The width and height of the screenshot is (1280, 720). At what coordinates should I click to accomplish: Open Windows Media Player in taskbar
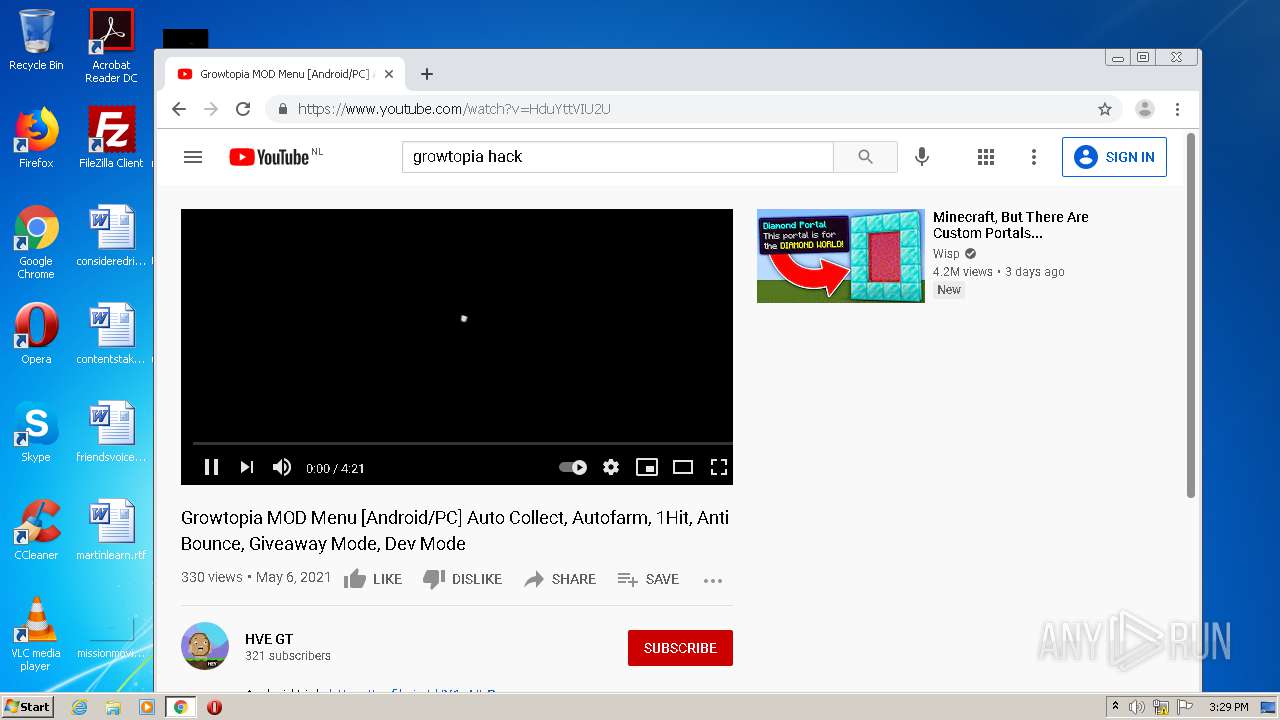coord(147,707)
